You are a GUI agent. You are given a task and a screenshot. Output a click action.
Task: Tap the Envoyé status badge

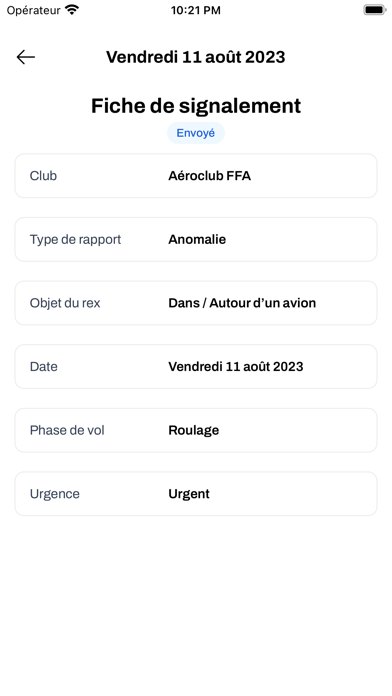(196, 133)
